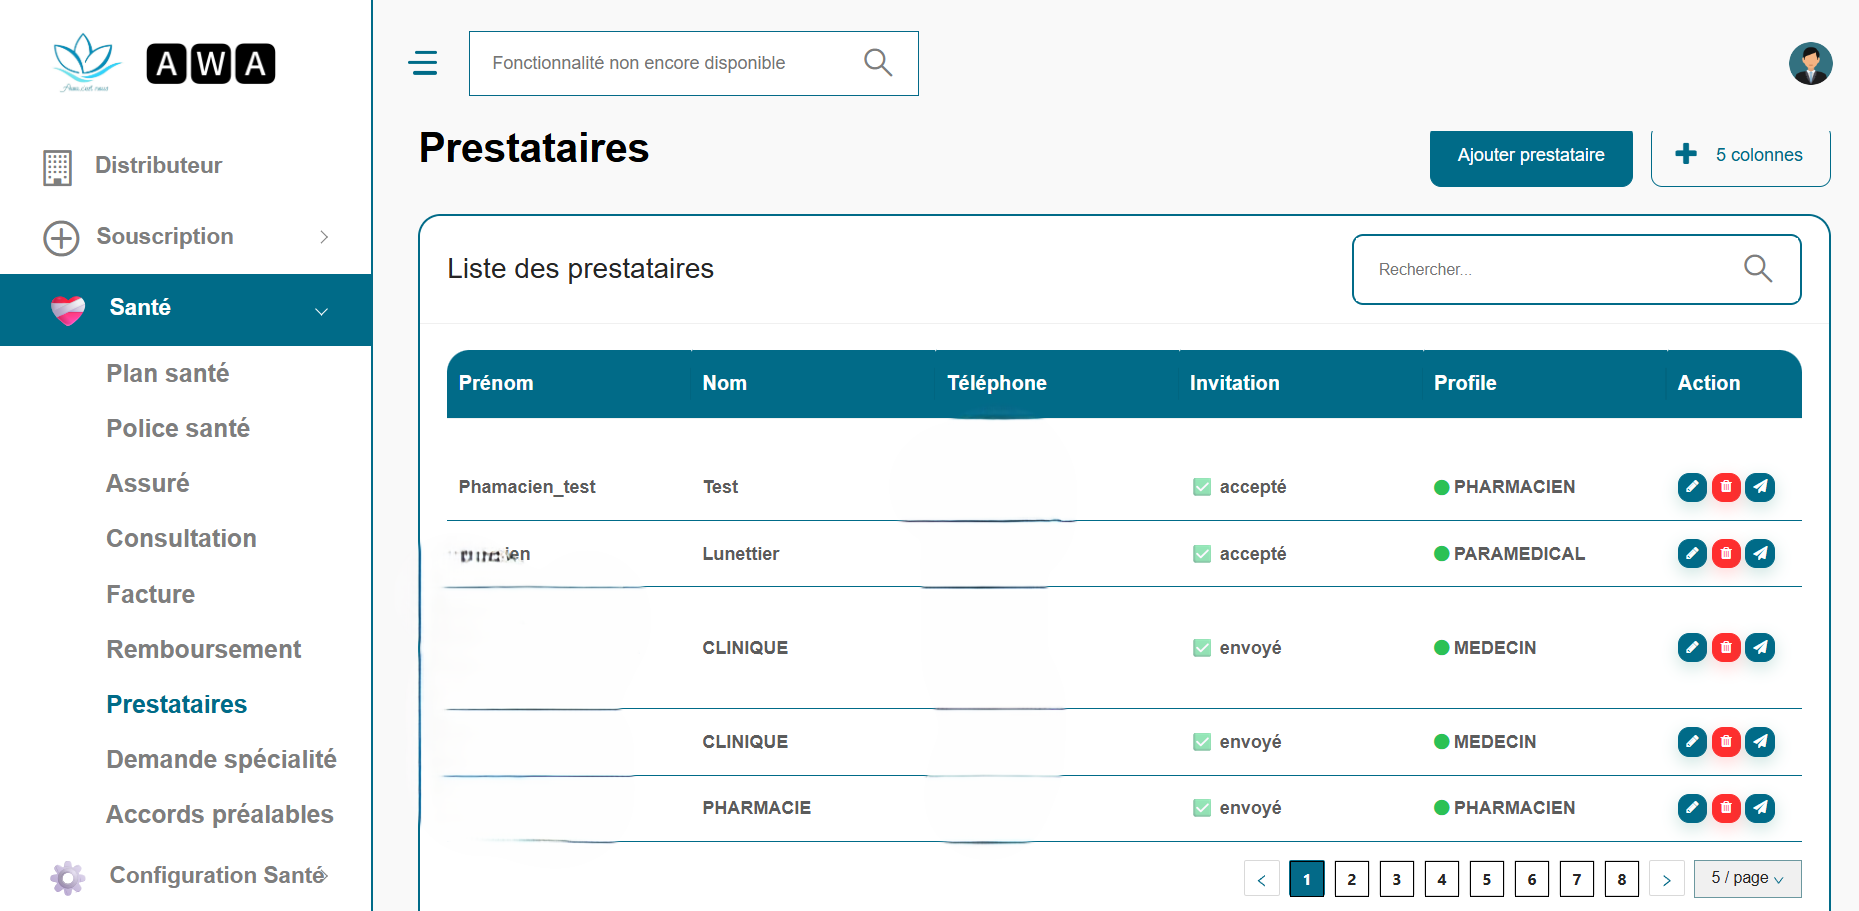Image resolution: width=1859 pixels, height=911 pixels.
Task: Go to next pagination page arrow
Action: [x=1666, y=879]
